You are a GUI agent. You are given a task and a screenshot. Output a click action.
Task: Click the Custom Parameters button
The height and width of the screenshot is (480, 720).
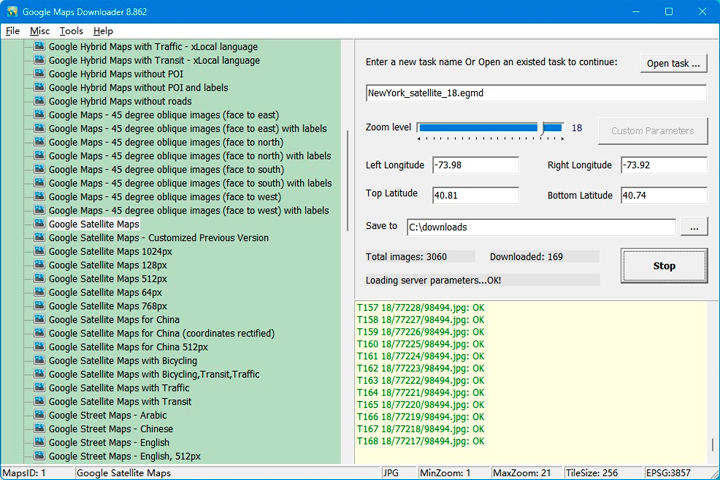point(652,131)
